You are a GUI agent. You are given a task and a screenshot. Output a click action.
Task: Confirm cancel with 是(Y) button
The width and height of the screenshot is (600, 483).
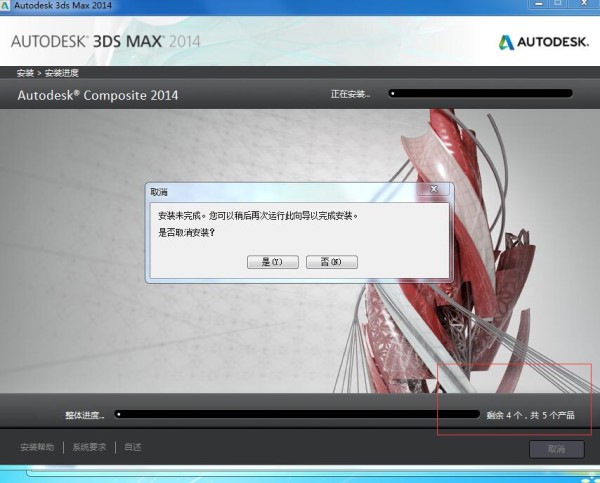(x=272, y=262)
